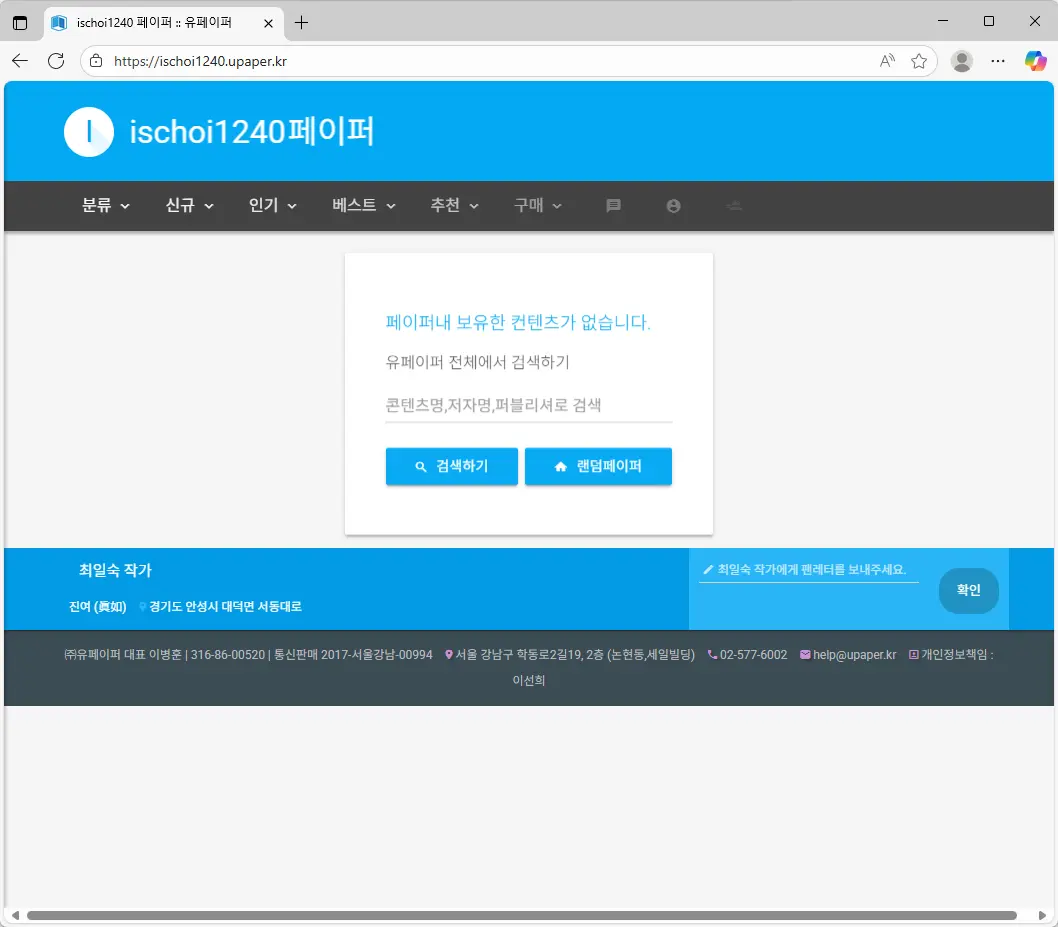Open the 베스트 dropdown menu
Image resolution: width=1058 pixels, height=927 pixels.
[364, 206]
